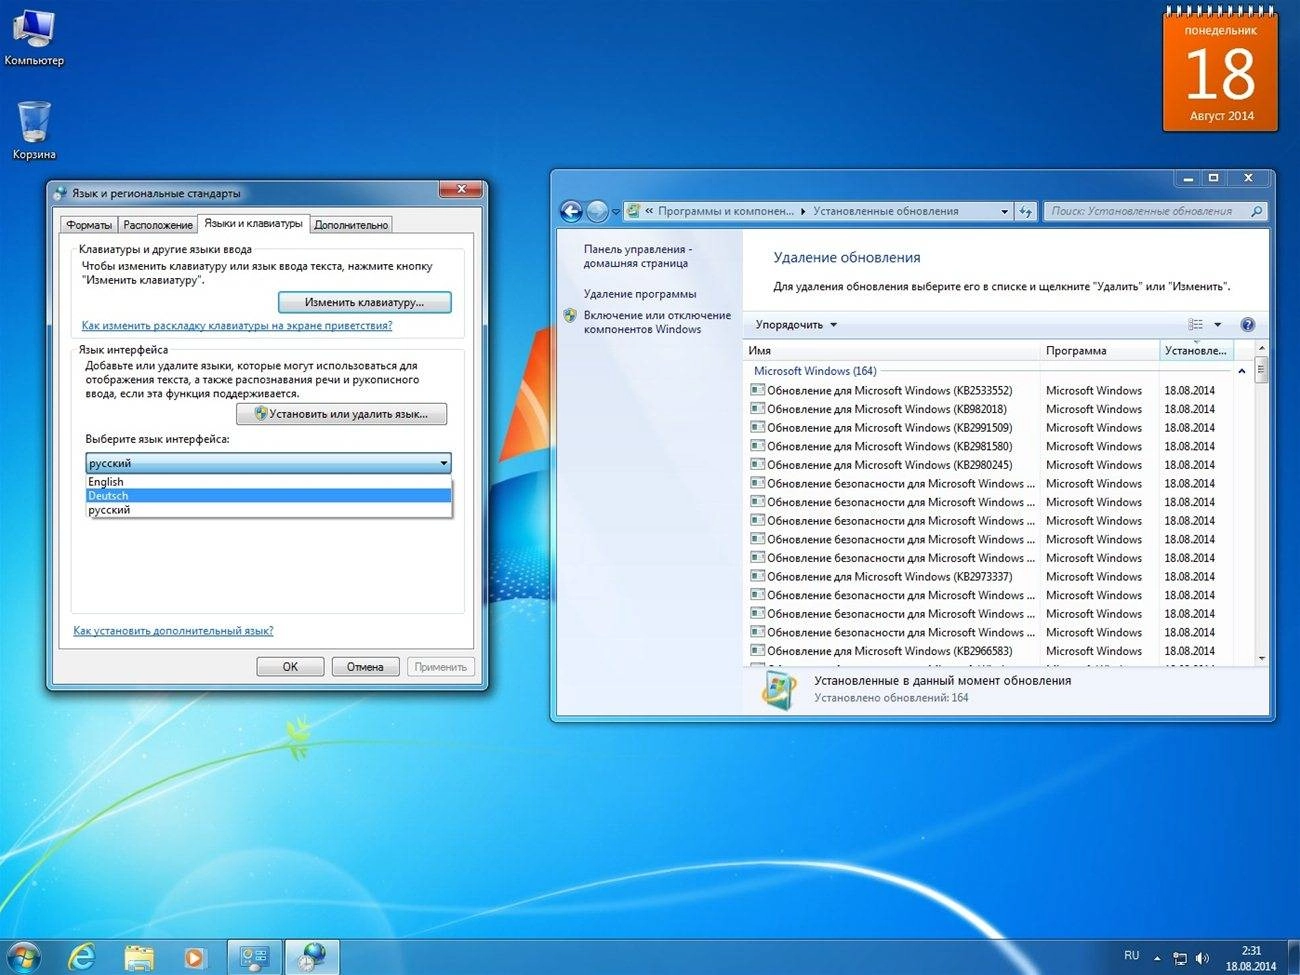The height and width of the screenshot is (975, 1300).
Task: Go forward in the updates window
Action: click(597, 211)
